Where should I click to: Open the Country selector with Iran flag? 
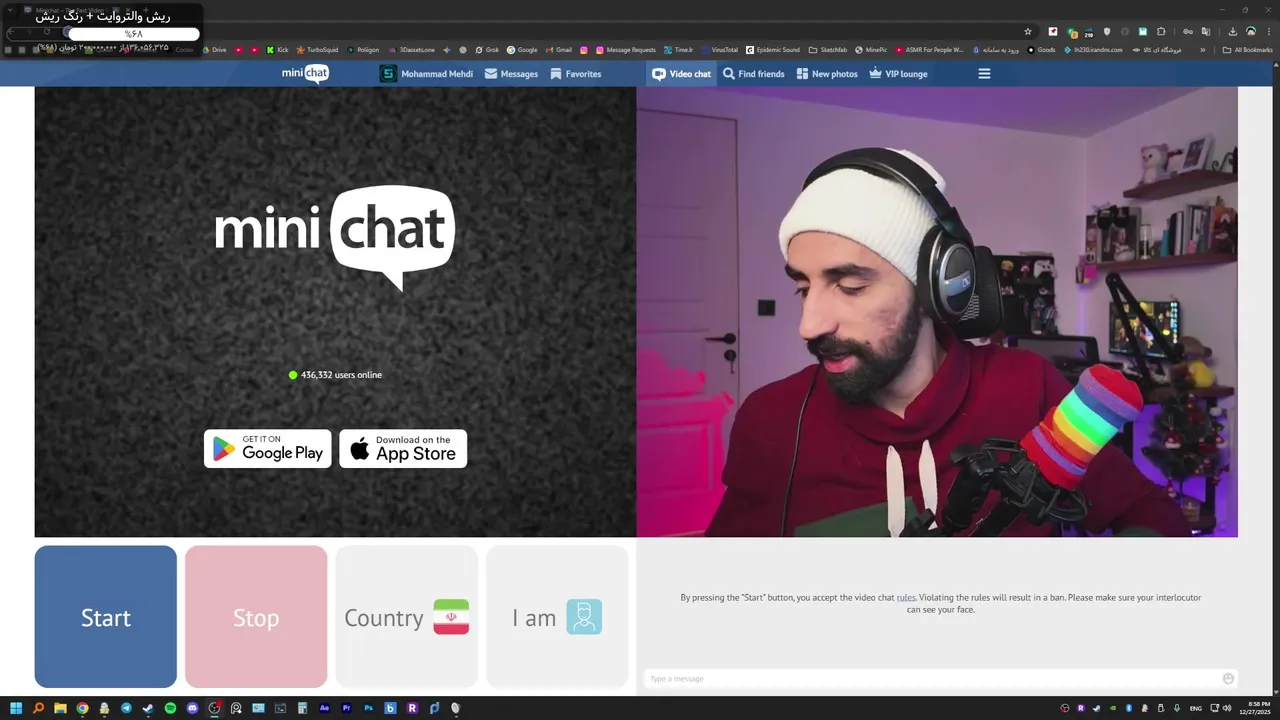pos(406,617)
